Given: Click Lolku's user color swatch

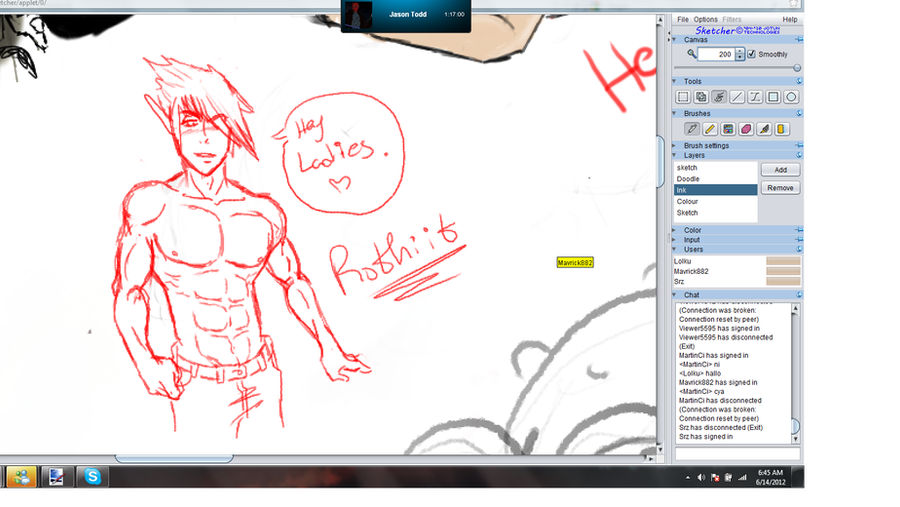Looking at the screenshot, I should point(783,261).
